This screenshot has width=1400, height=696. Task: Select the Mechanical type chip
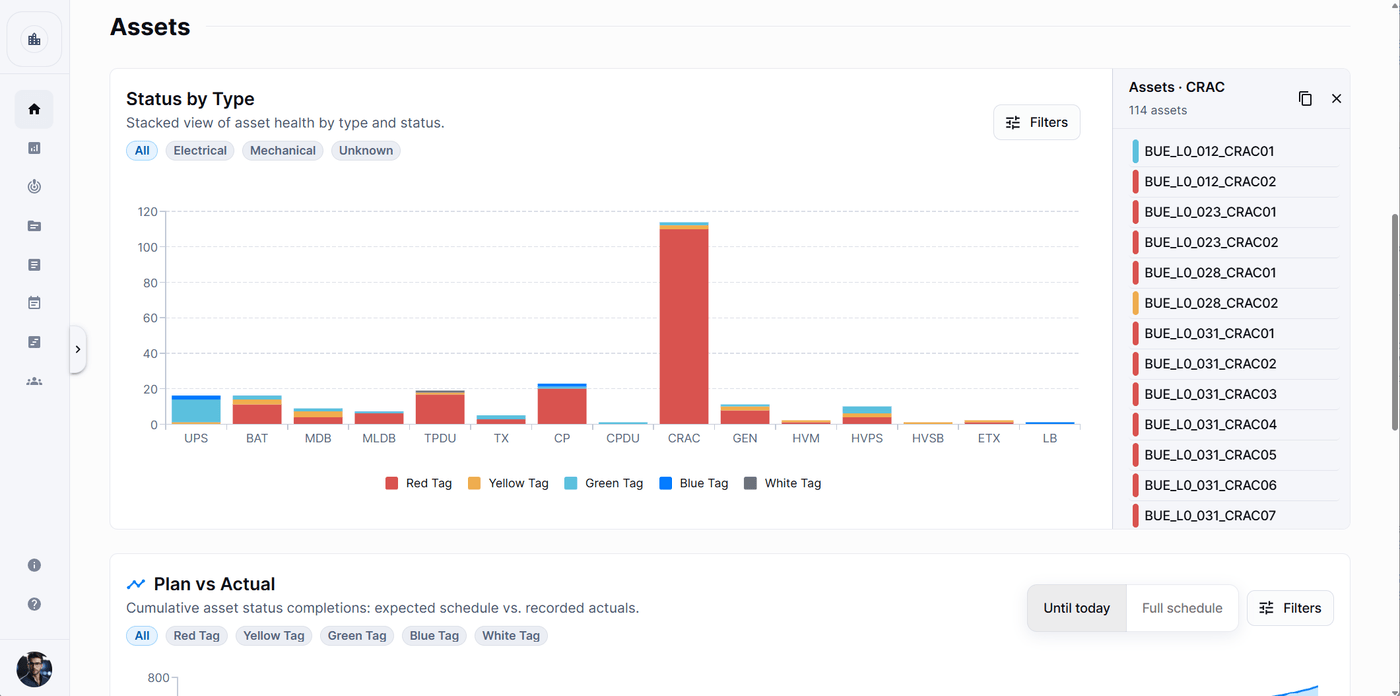tap(283, 151)
